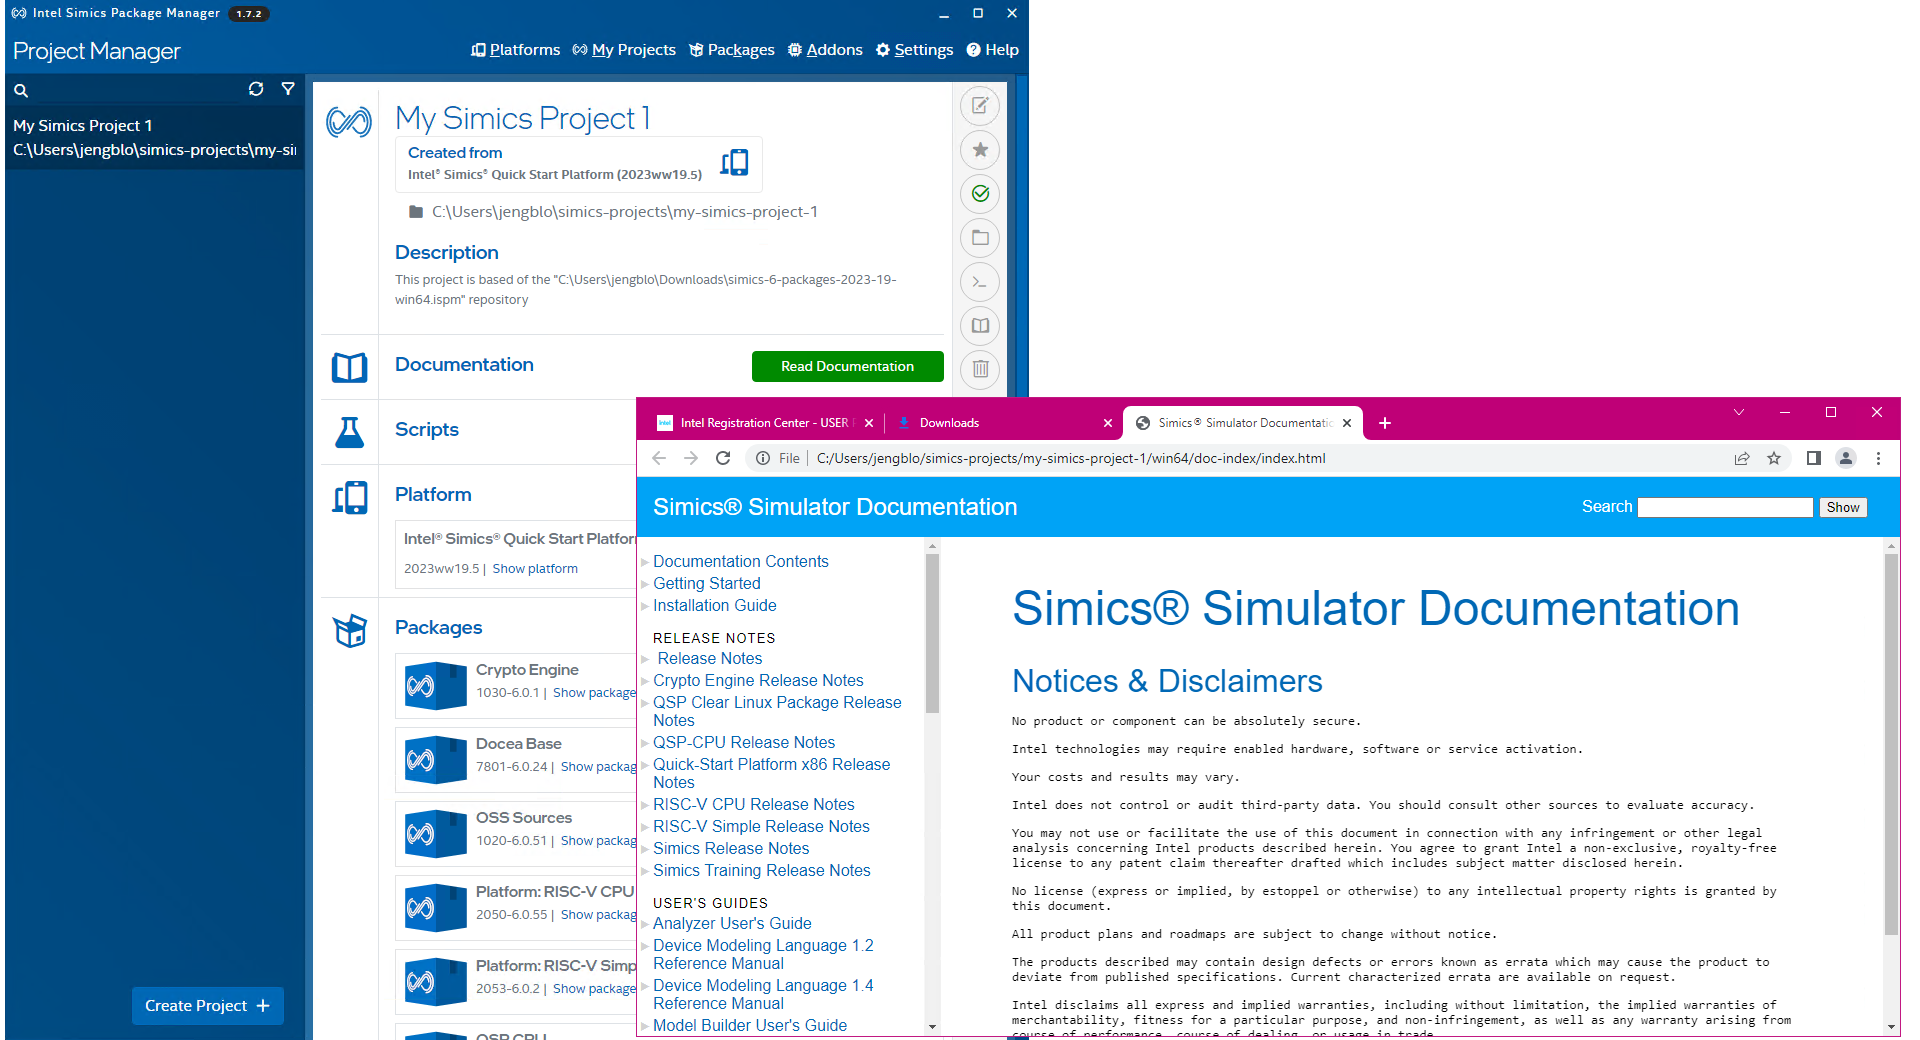Viewport: 1920px width, 1040px height.
Task: Open the Installation Guide link
Action: coord(715,606)
